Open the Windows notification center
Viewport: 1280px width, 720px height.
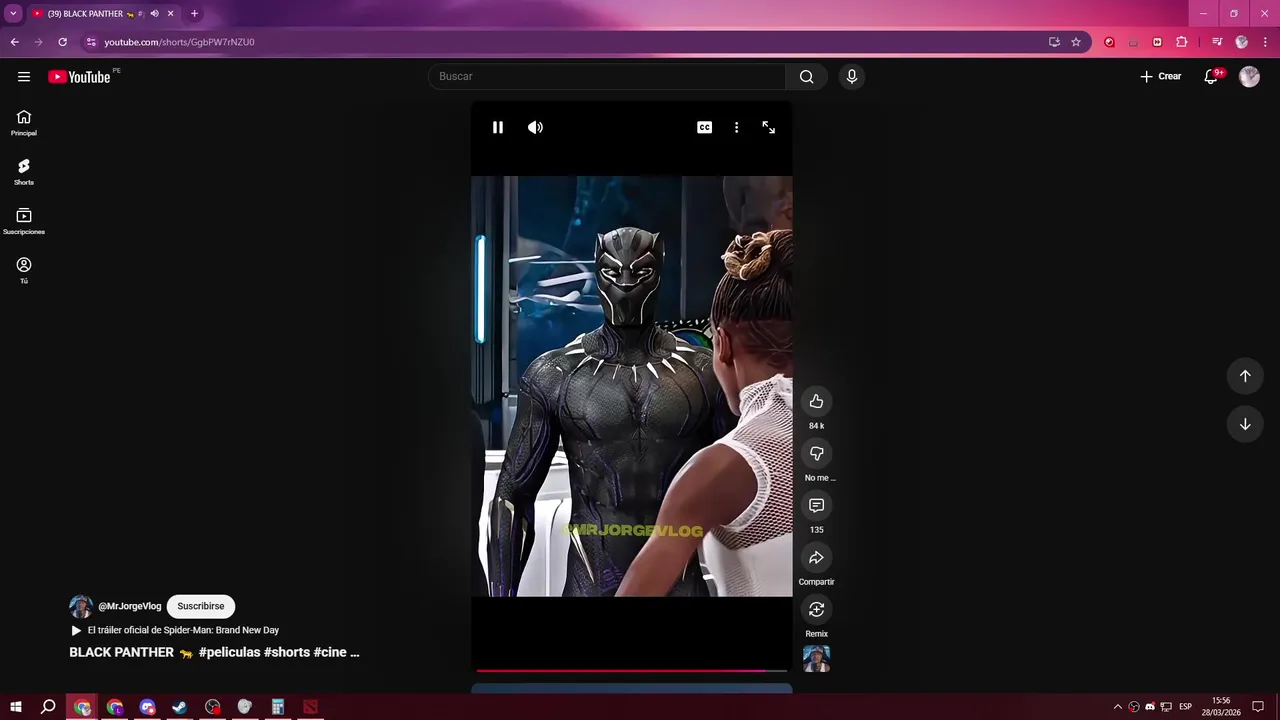pos(1258,707)
